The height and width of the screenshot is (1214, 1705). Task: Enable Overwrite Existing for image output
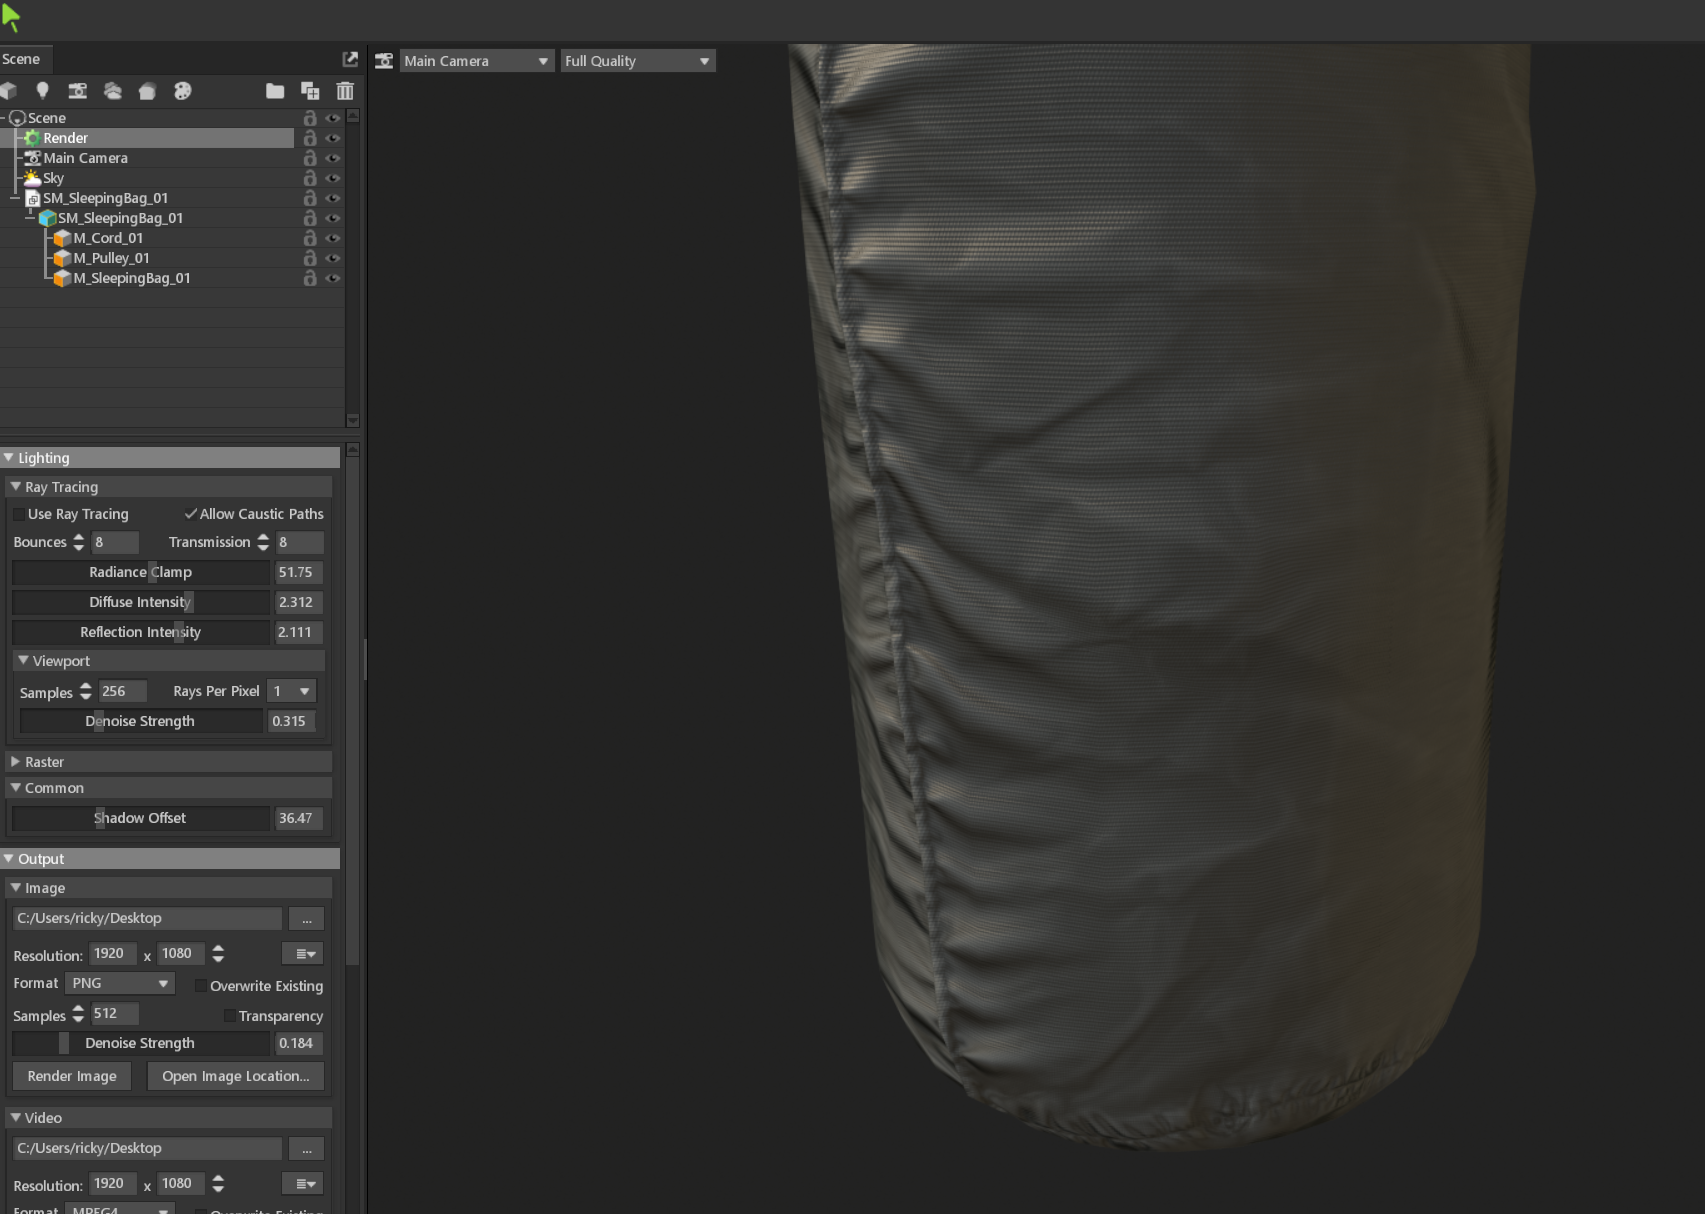(x=201, y=986)
